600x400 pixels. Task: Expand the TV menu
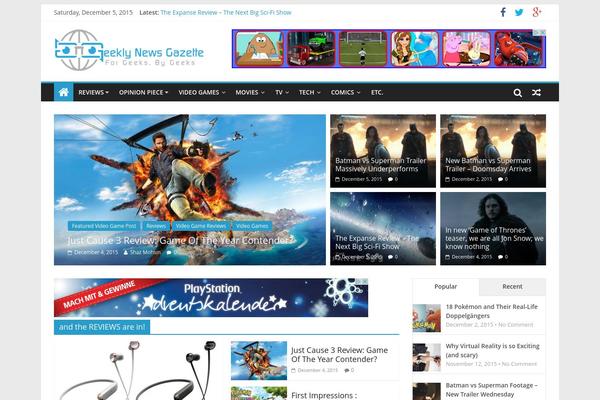[282, 92]
